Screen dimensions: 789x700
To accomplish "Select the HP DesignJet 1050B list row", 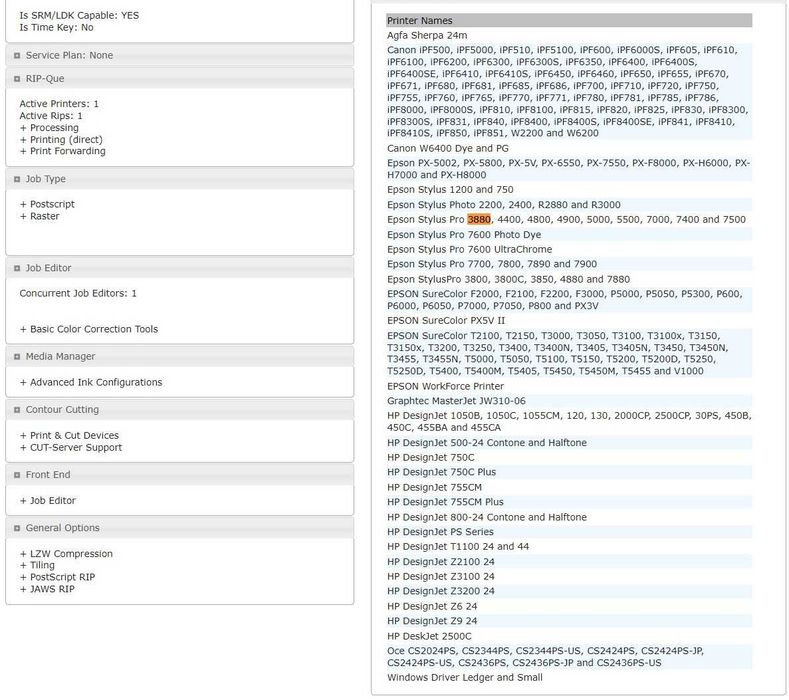I will point(569,422).
